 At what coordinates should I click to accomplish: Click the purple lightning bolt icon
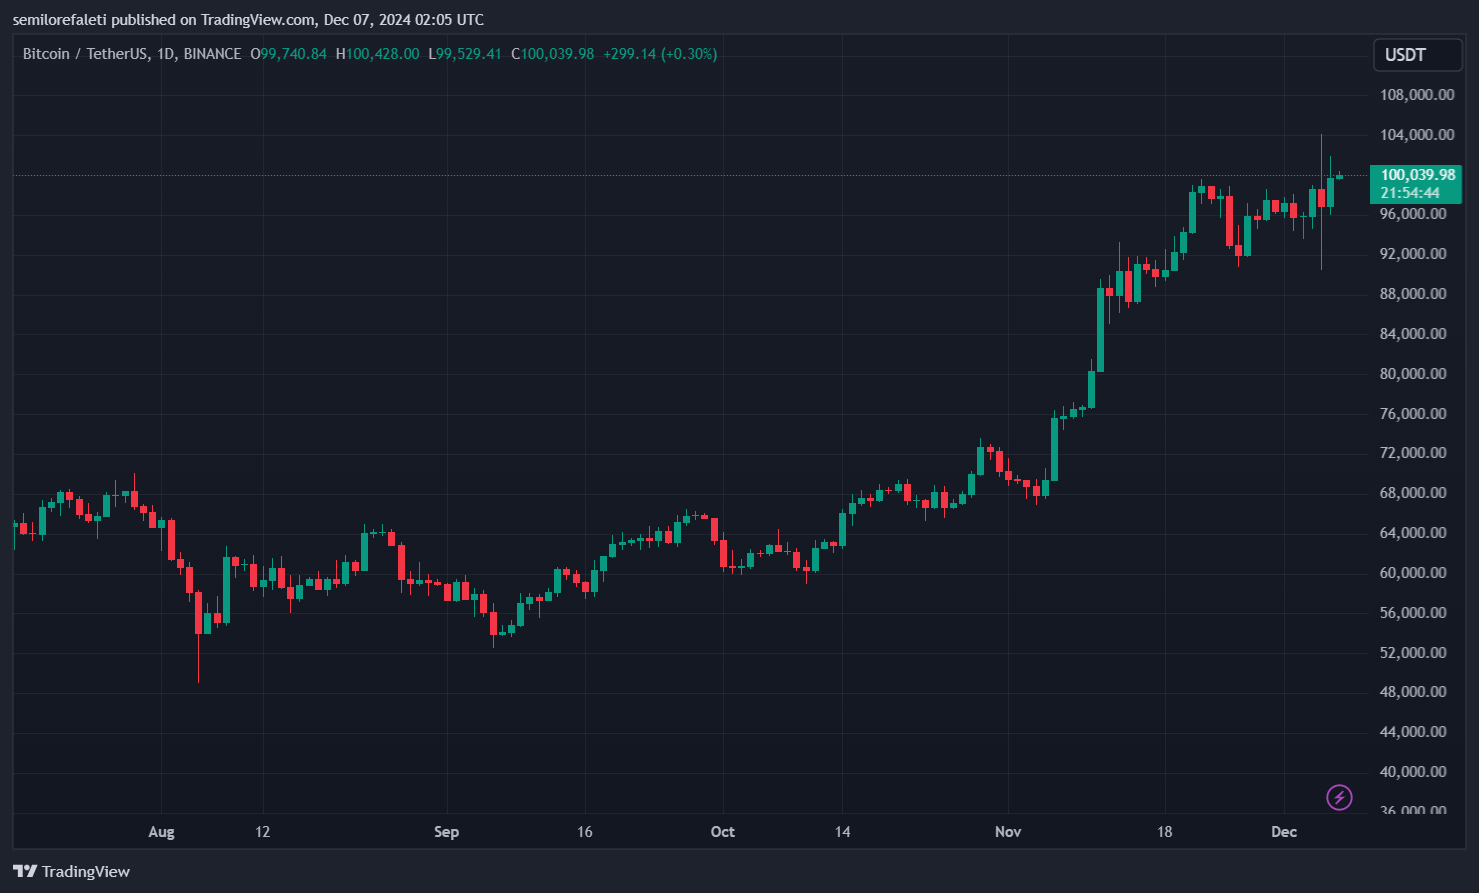1339,797
